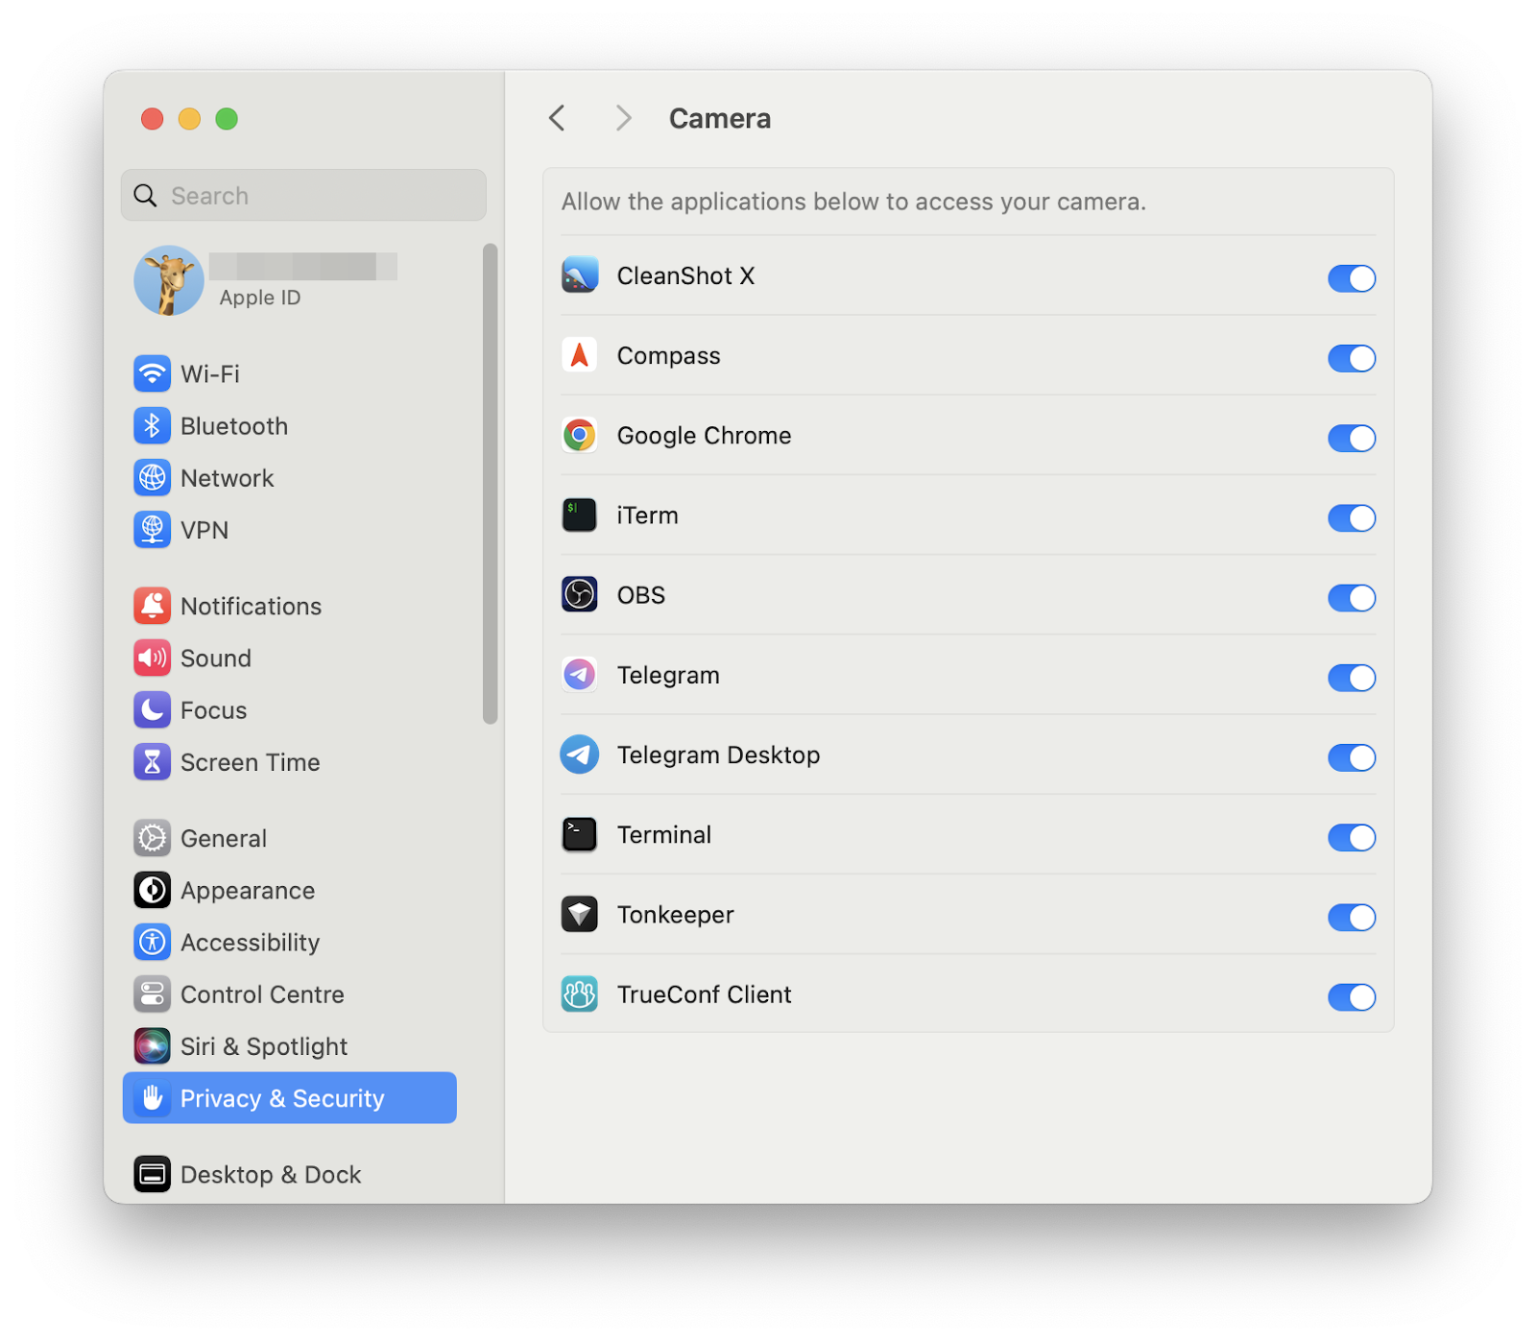The height and width of the screenshot is (1341, 1536).
Task: Toggle camera access for Telegram Desktop
Action: [1351, 758]
